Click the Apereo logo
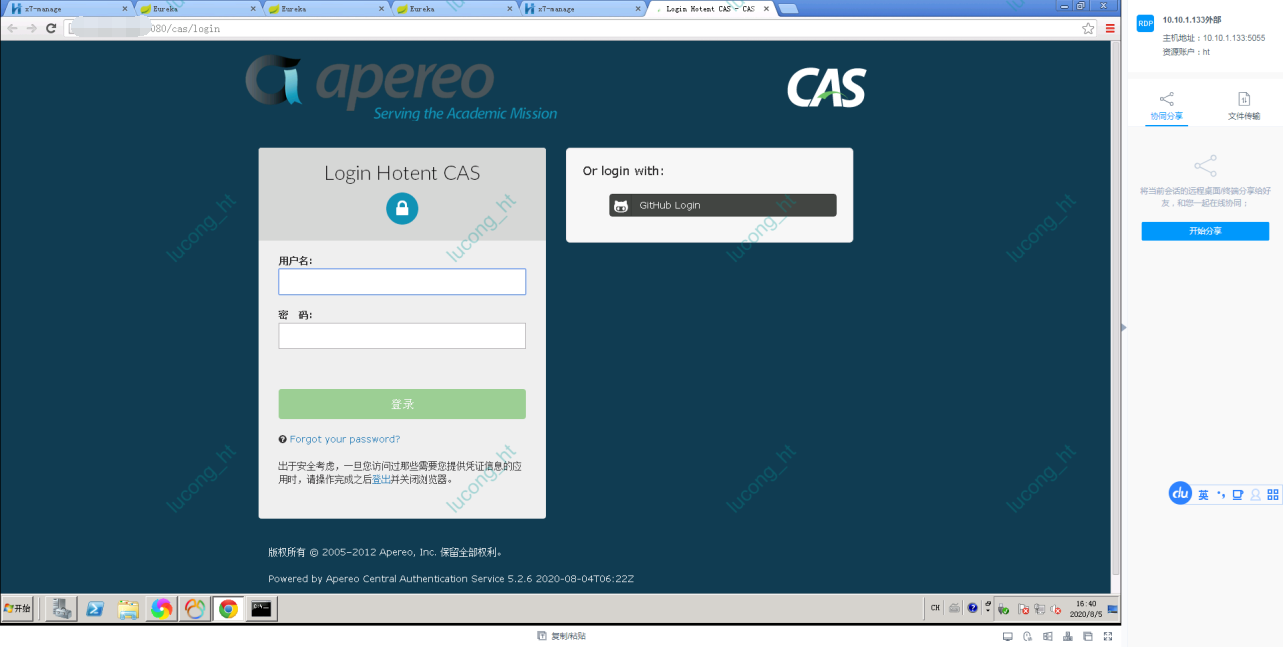 (400, 88)
